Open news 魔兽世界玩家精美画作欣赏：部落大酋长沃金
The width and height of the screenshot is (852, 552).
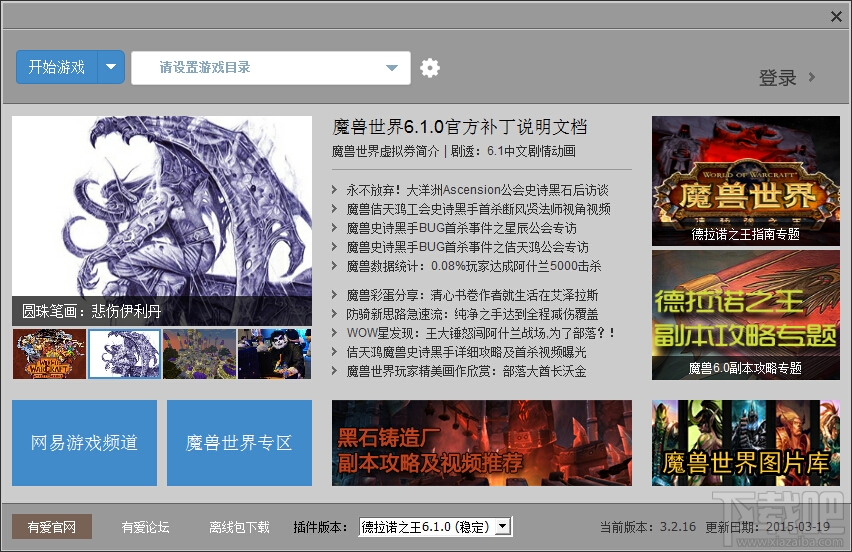coord(466,371)
